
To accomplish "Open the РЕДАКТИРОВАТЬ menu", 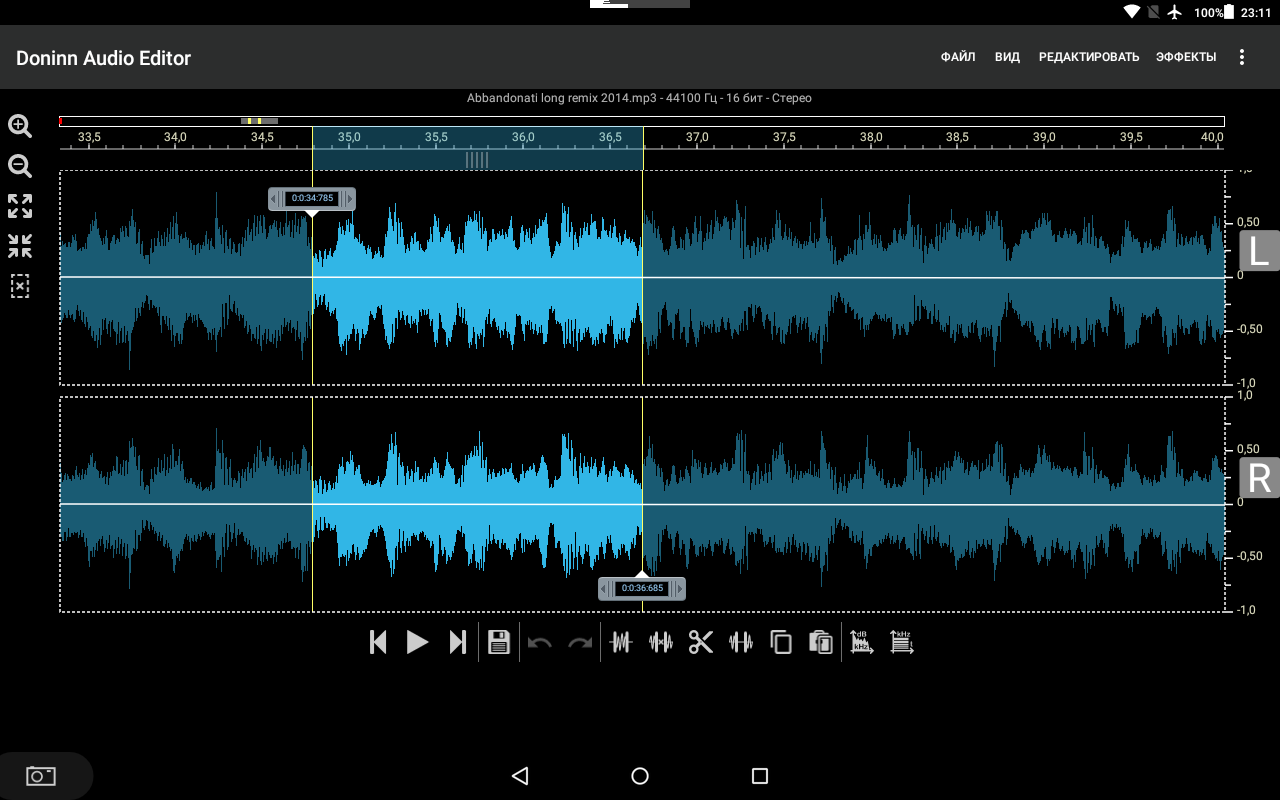I will (x=1089, y=57).
